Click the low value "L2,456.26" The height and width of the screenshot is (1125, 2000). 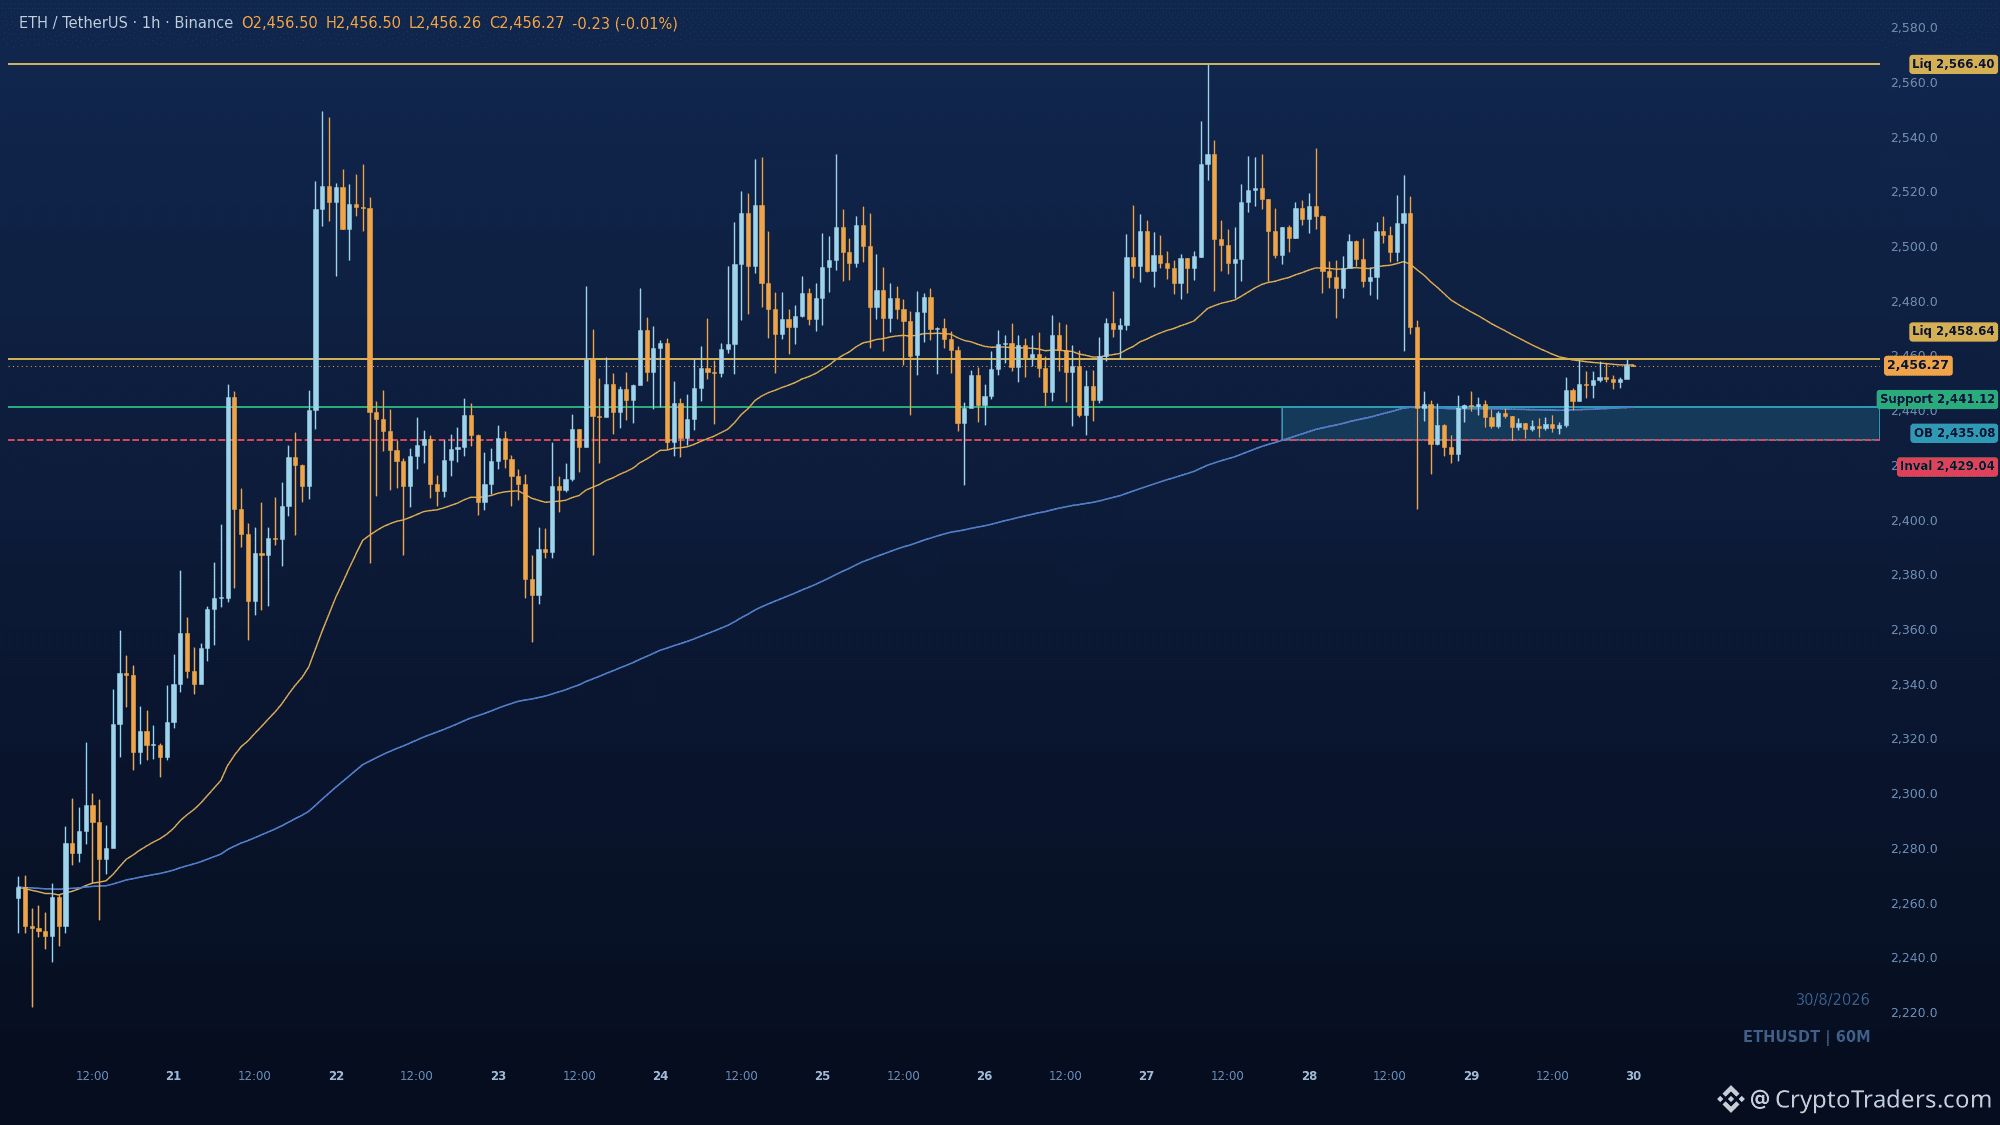point(445,23)
